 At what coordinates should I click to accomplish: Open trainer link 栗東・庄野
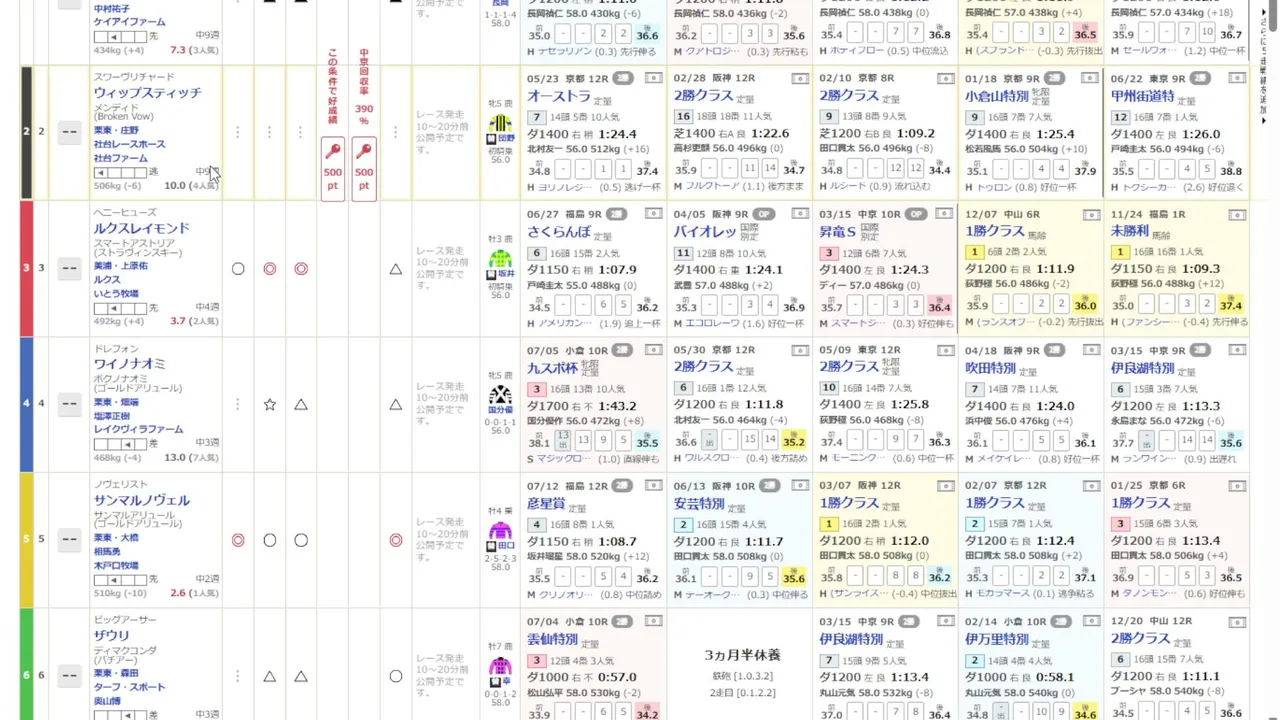pos(116,130)
